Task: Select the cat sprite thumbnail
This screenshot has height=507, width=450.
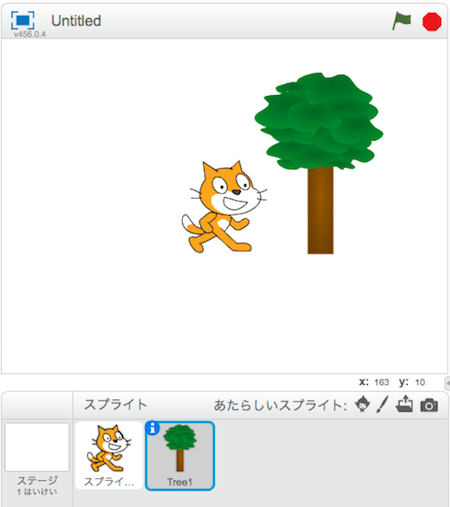Action: click(x=109, y=455)
